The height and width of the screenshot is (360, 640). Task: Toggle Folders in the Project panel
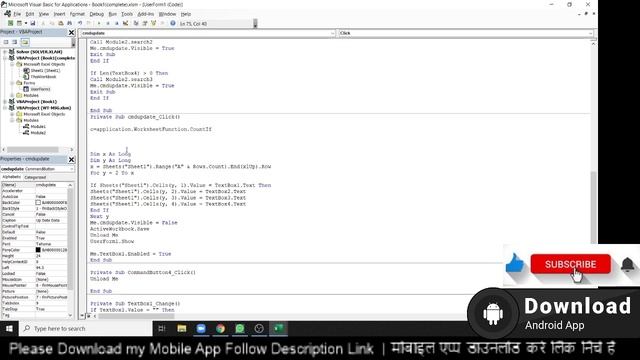pyautogui.click(x=25, y=42)
